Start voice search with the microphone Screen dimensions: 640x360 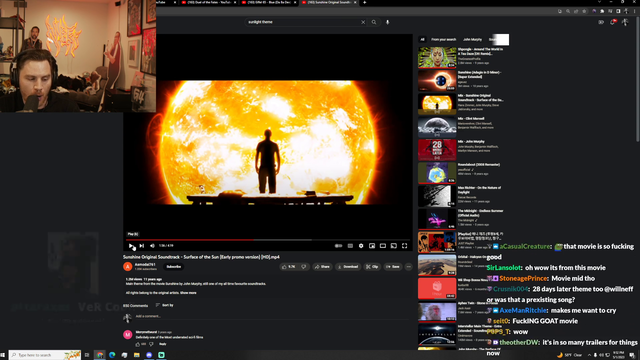[387, 22]
